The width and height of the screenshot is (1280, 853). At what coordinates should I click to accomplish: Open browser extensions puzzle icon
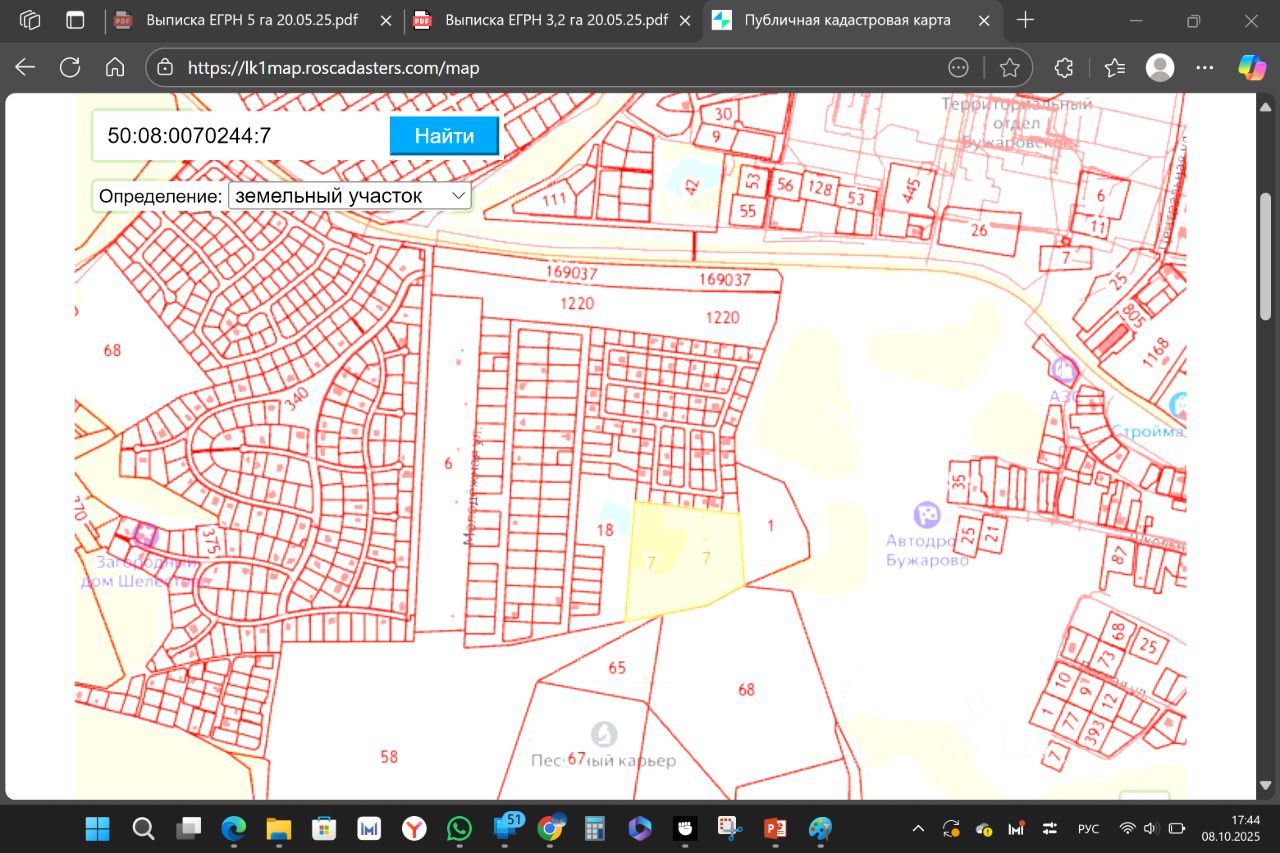[x=1064, y=67]
